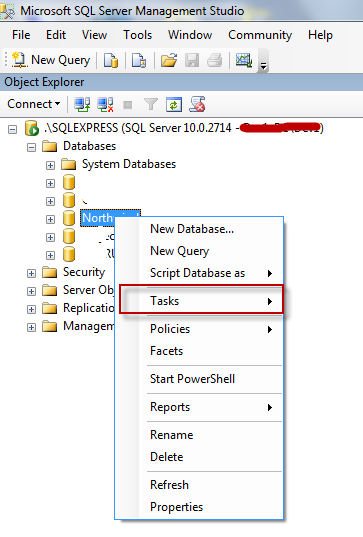Click the Refresh icon in Object Explorer

(174, 104)
